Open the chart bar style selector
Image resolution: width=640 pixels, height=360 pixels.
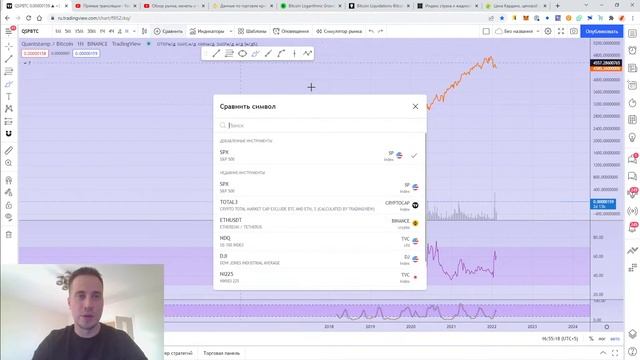[144, 31]
